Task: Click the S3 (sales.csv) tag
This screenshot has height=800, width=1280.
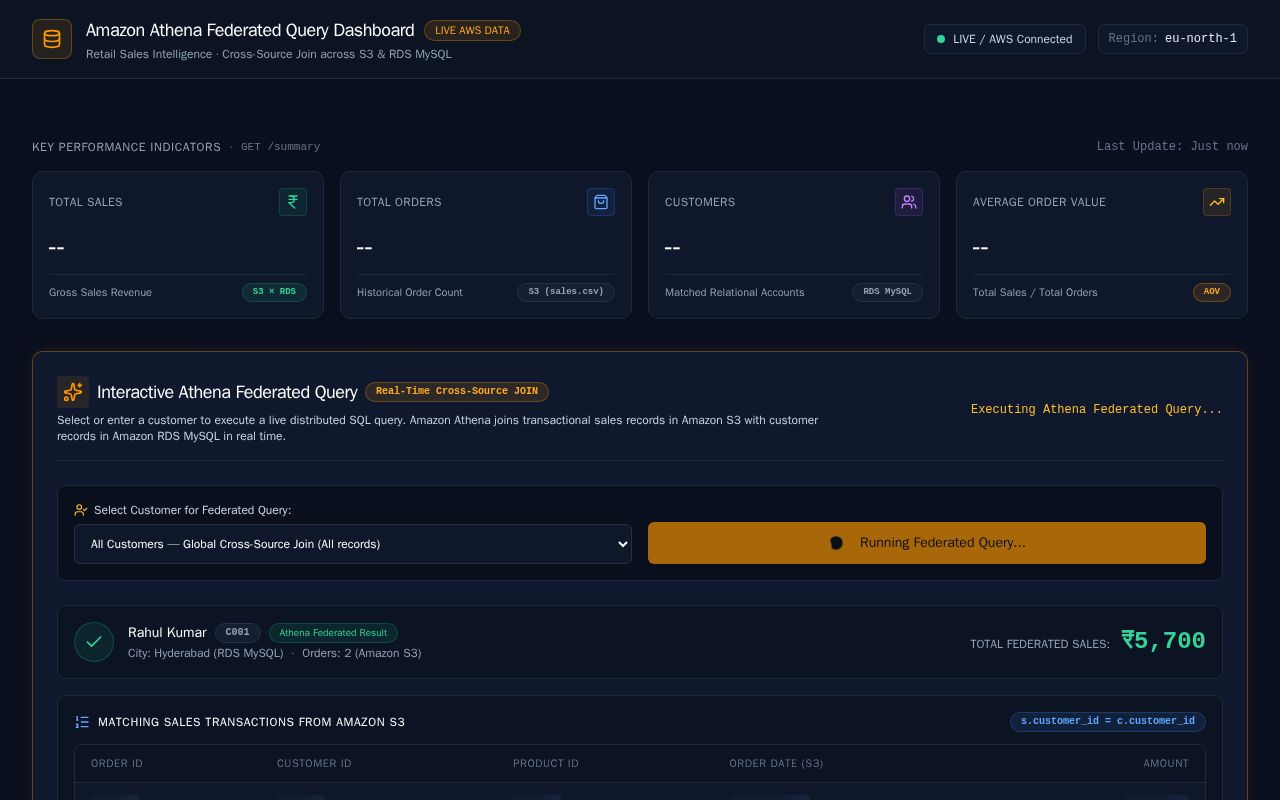Action: coord(566,292)
